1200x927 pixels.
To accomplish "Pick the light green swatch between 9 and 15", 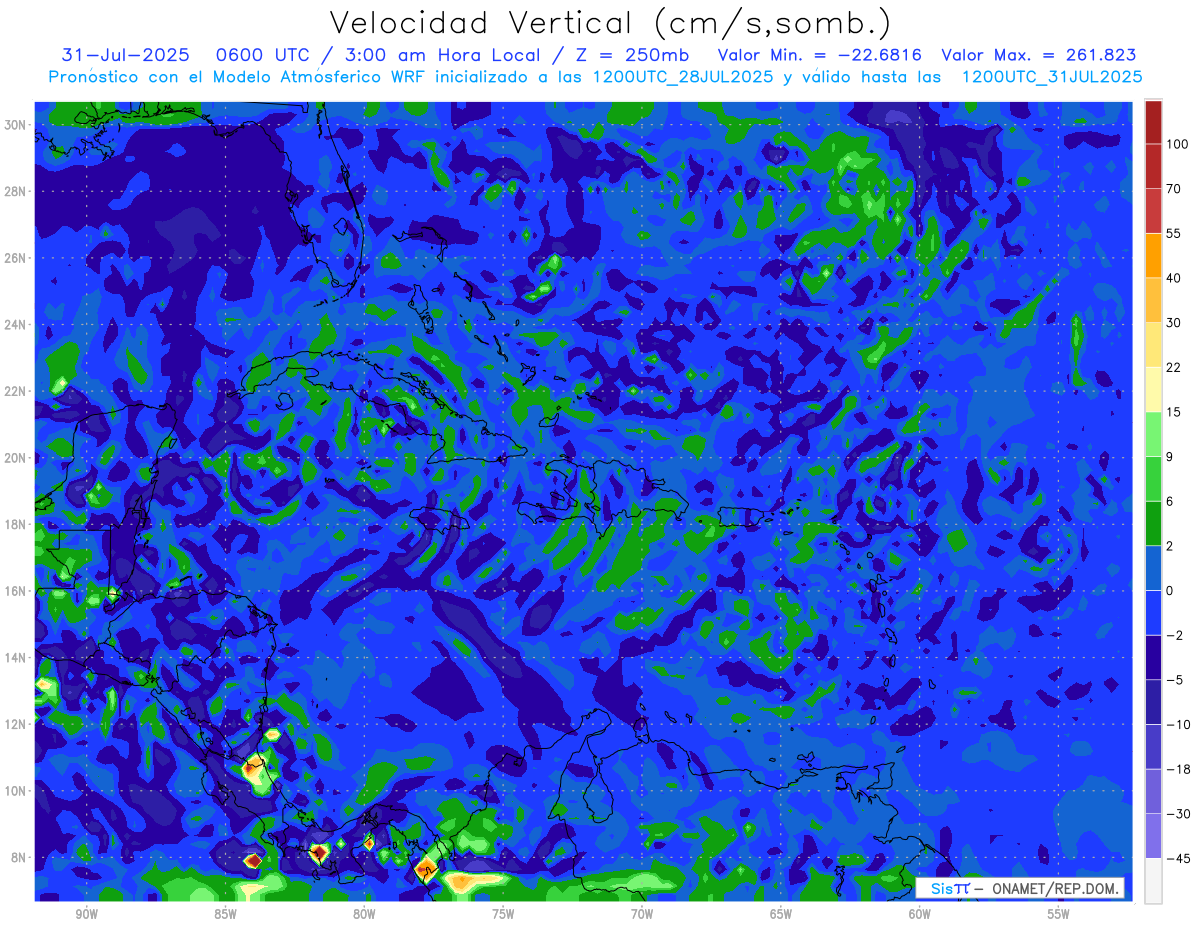I will [1153, 434].
